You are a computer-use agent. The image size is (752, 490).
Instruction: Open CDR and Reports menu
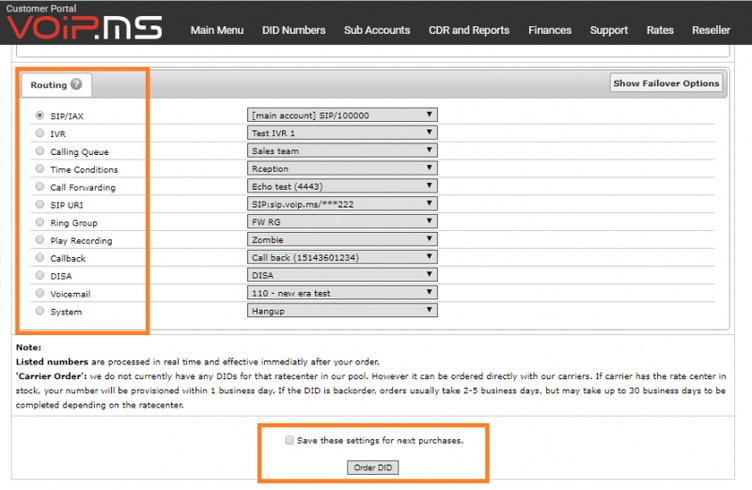[469, 30]
